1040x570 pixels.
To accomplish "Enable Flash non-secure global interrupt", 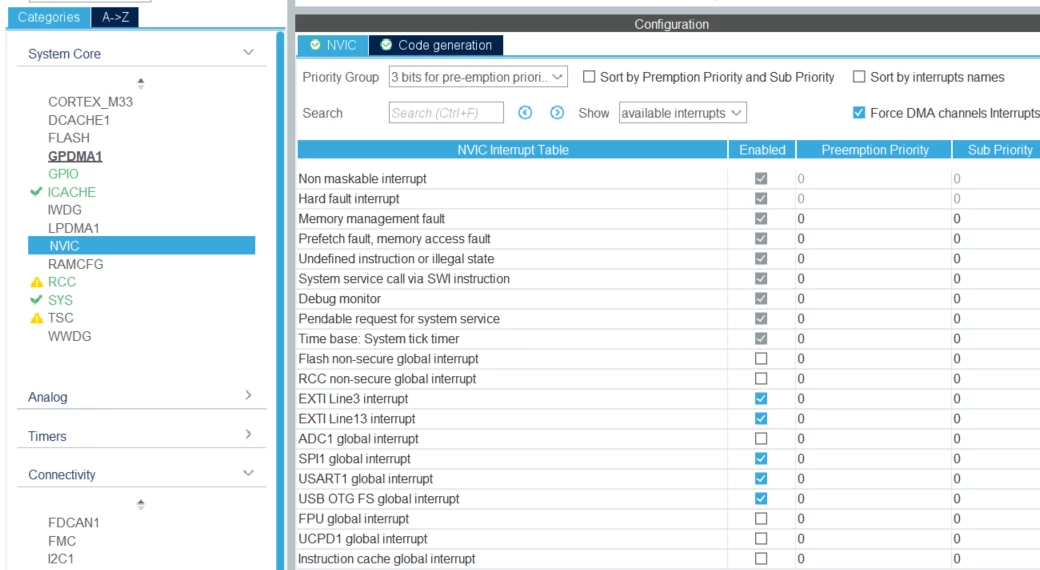I will [x=761, y=358].
